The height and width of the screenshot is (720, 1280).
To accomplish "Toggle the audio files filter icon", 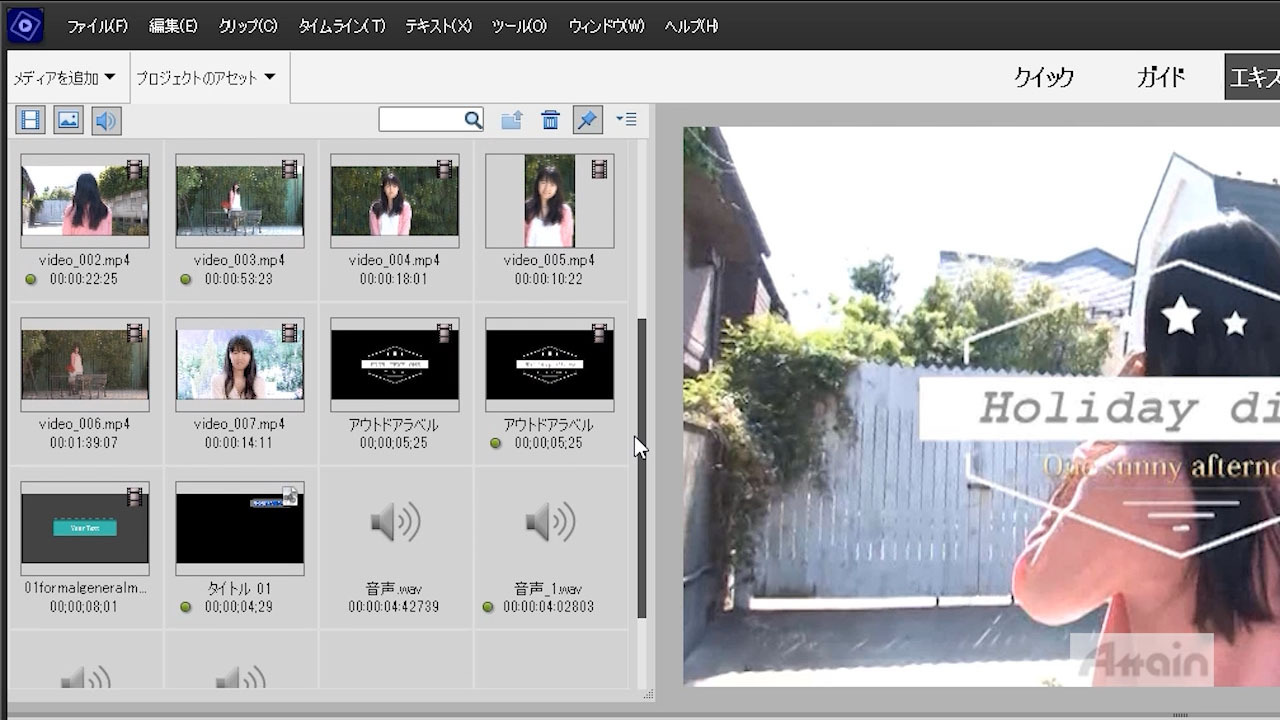I will [106, 121].
